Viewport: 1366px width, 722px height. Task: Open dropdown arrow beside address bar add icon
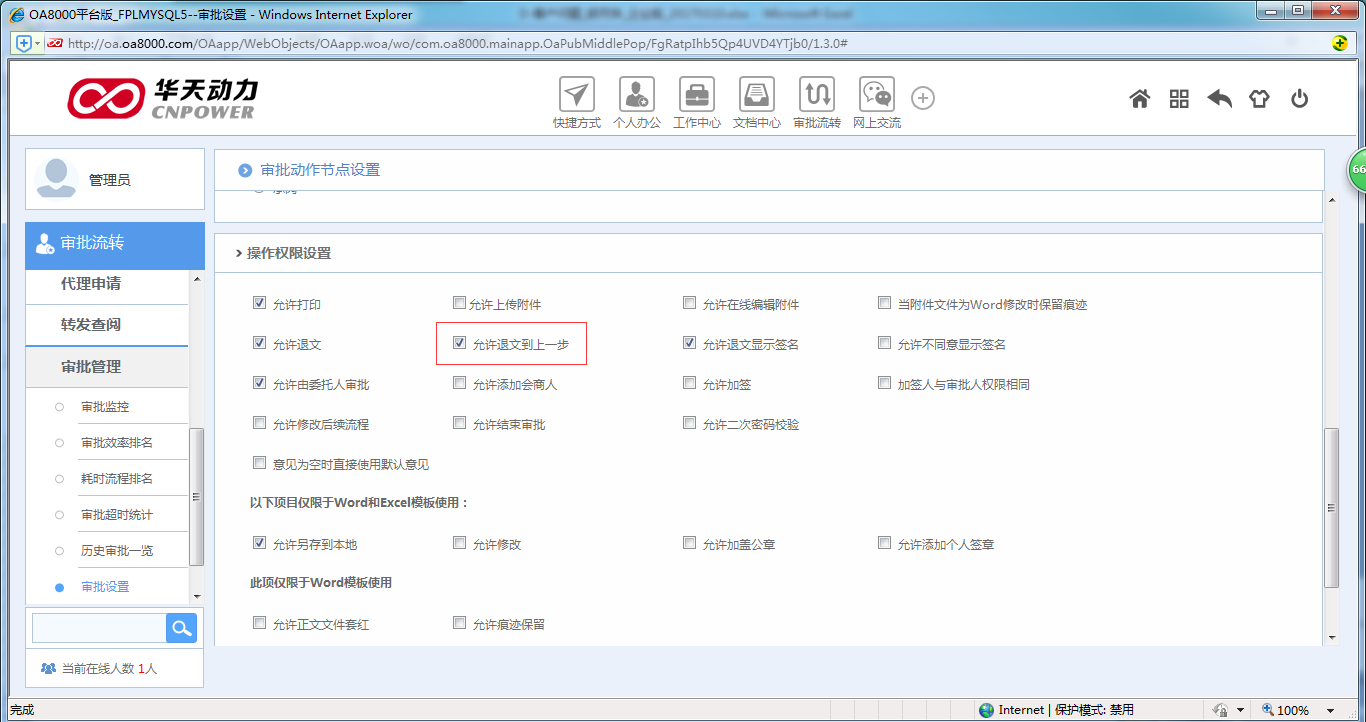(x=38, y=43)
